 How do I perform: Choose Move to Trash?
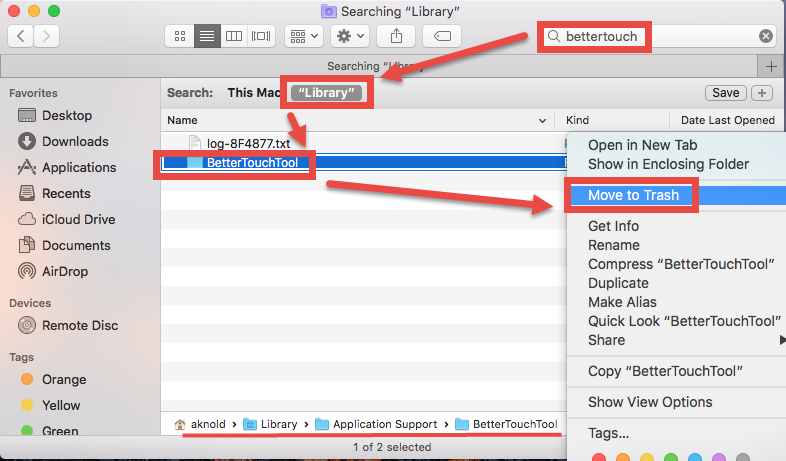pyautogui.click(x=633, y=195)
